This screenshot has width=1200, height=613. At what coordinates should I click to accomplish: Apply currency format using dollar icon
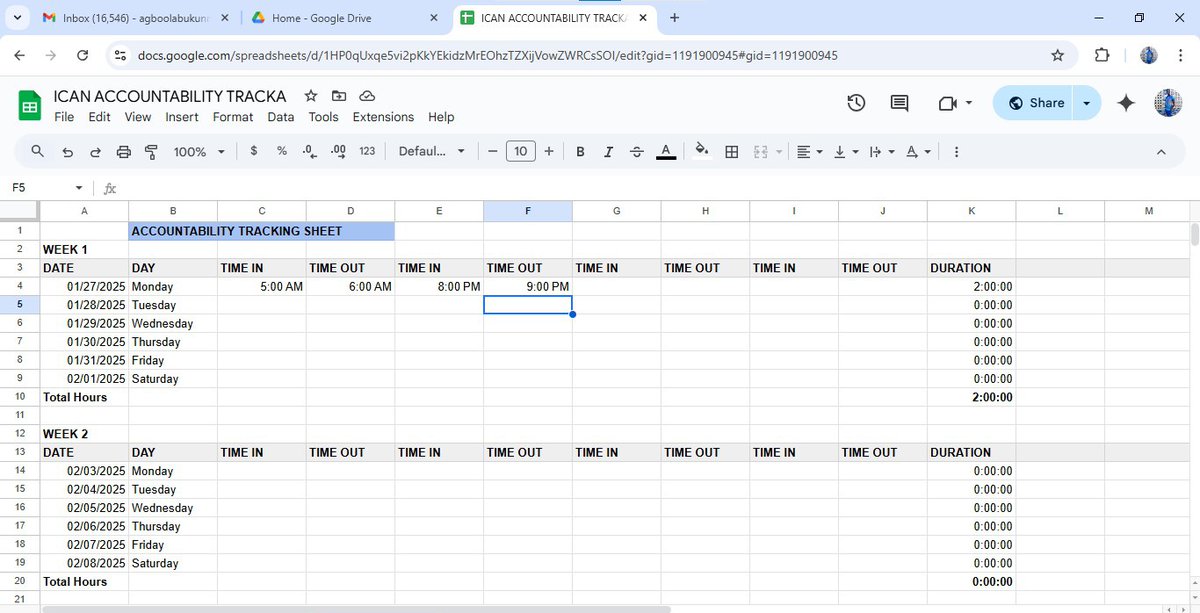click(x=253, y=151)
